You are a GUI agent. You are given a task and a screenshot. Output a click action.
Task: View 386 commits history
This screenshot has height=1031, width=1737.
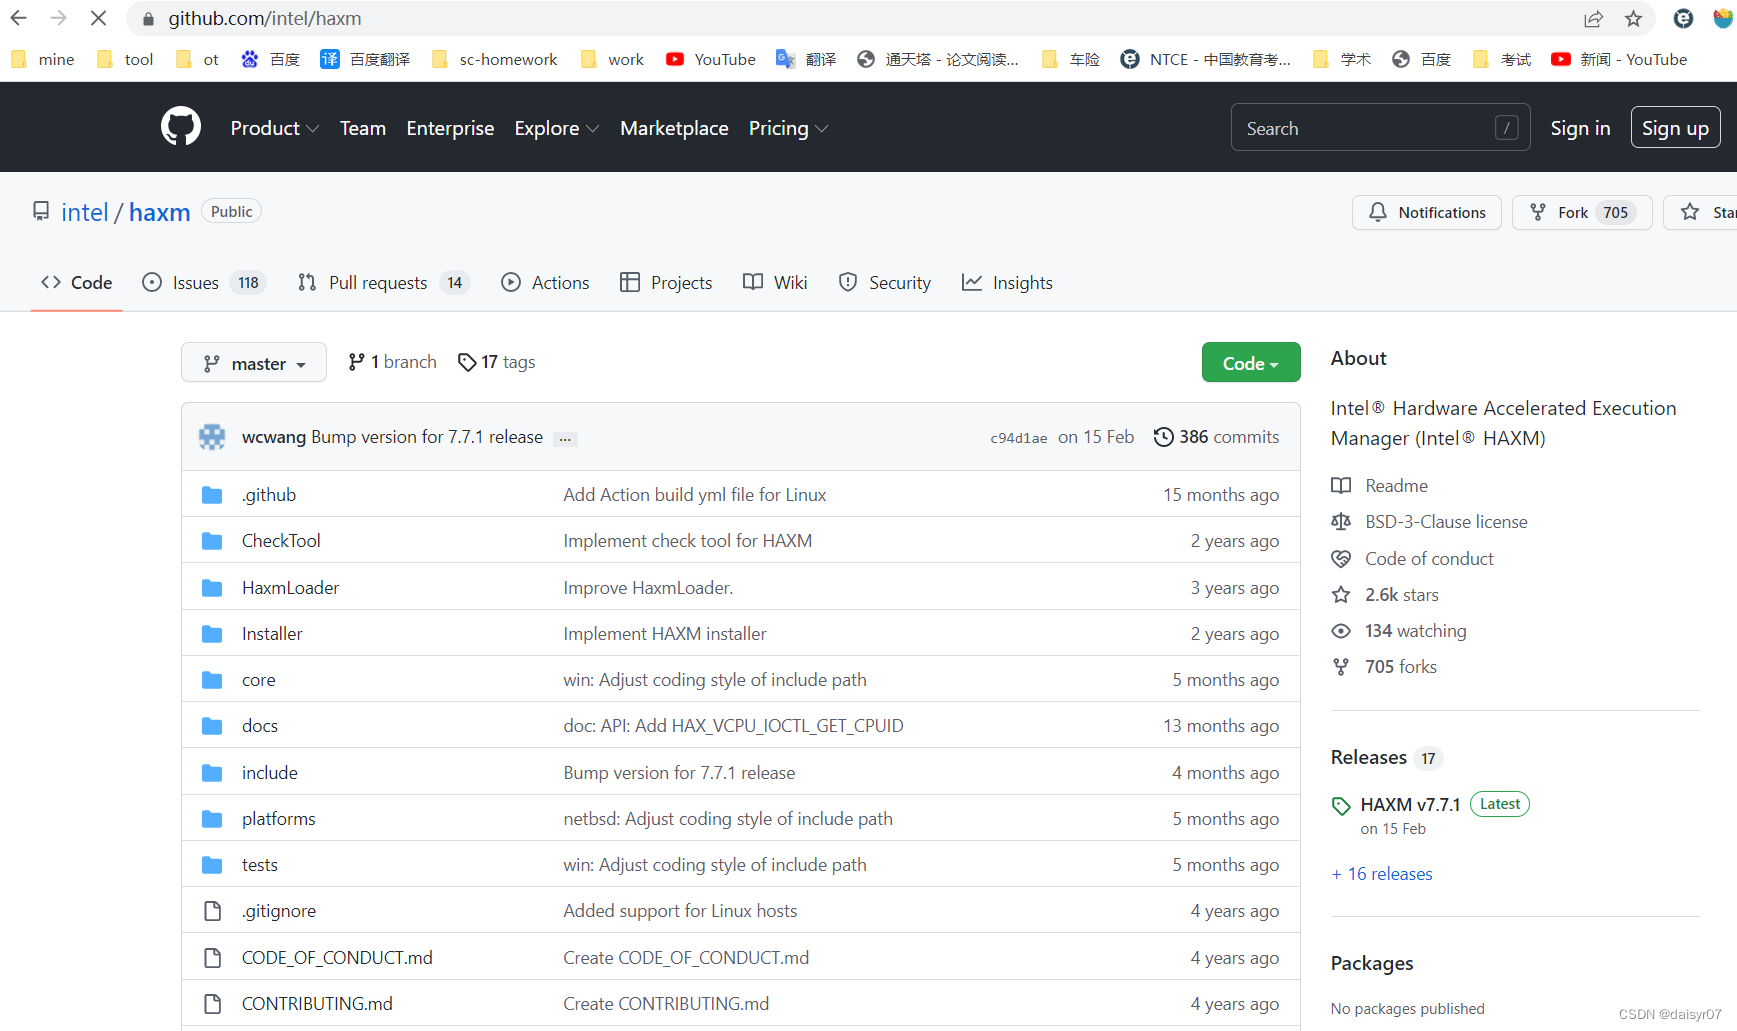coord(1216,437)
